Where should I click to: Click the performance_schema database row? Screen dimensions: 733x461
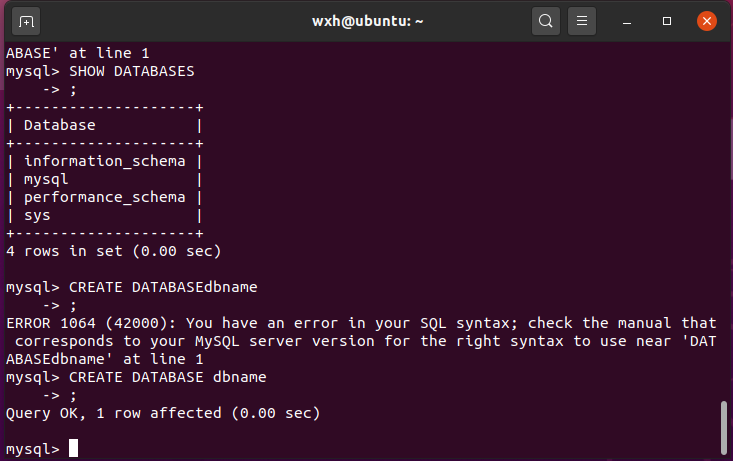click(105, 197)
